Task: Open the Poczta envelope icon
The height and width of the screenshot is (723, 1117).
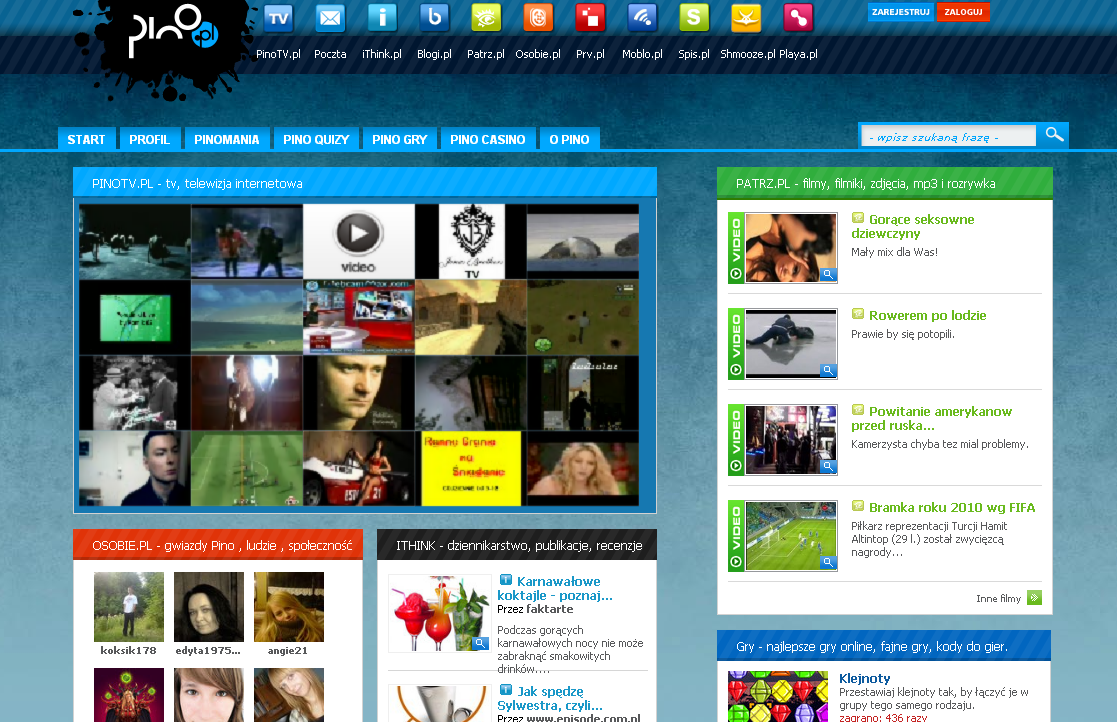Action: pos(331,18)
